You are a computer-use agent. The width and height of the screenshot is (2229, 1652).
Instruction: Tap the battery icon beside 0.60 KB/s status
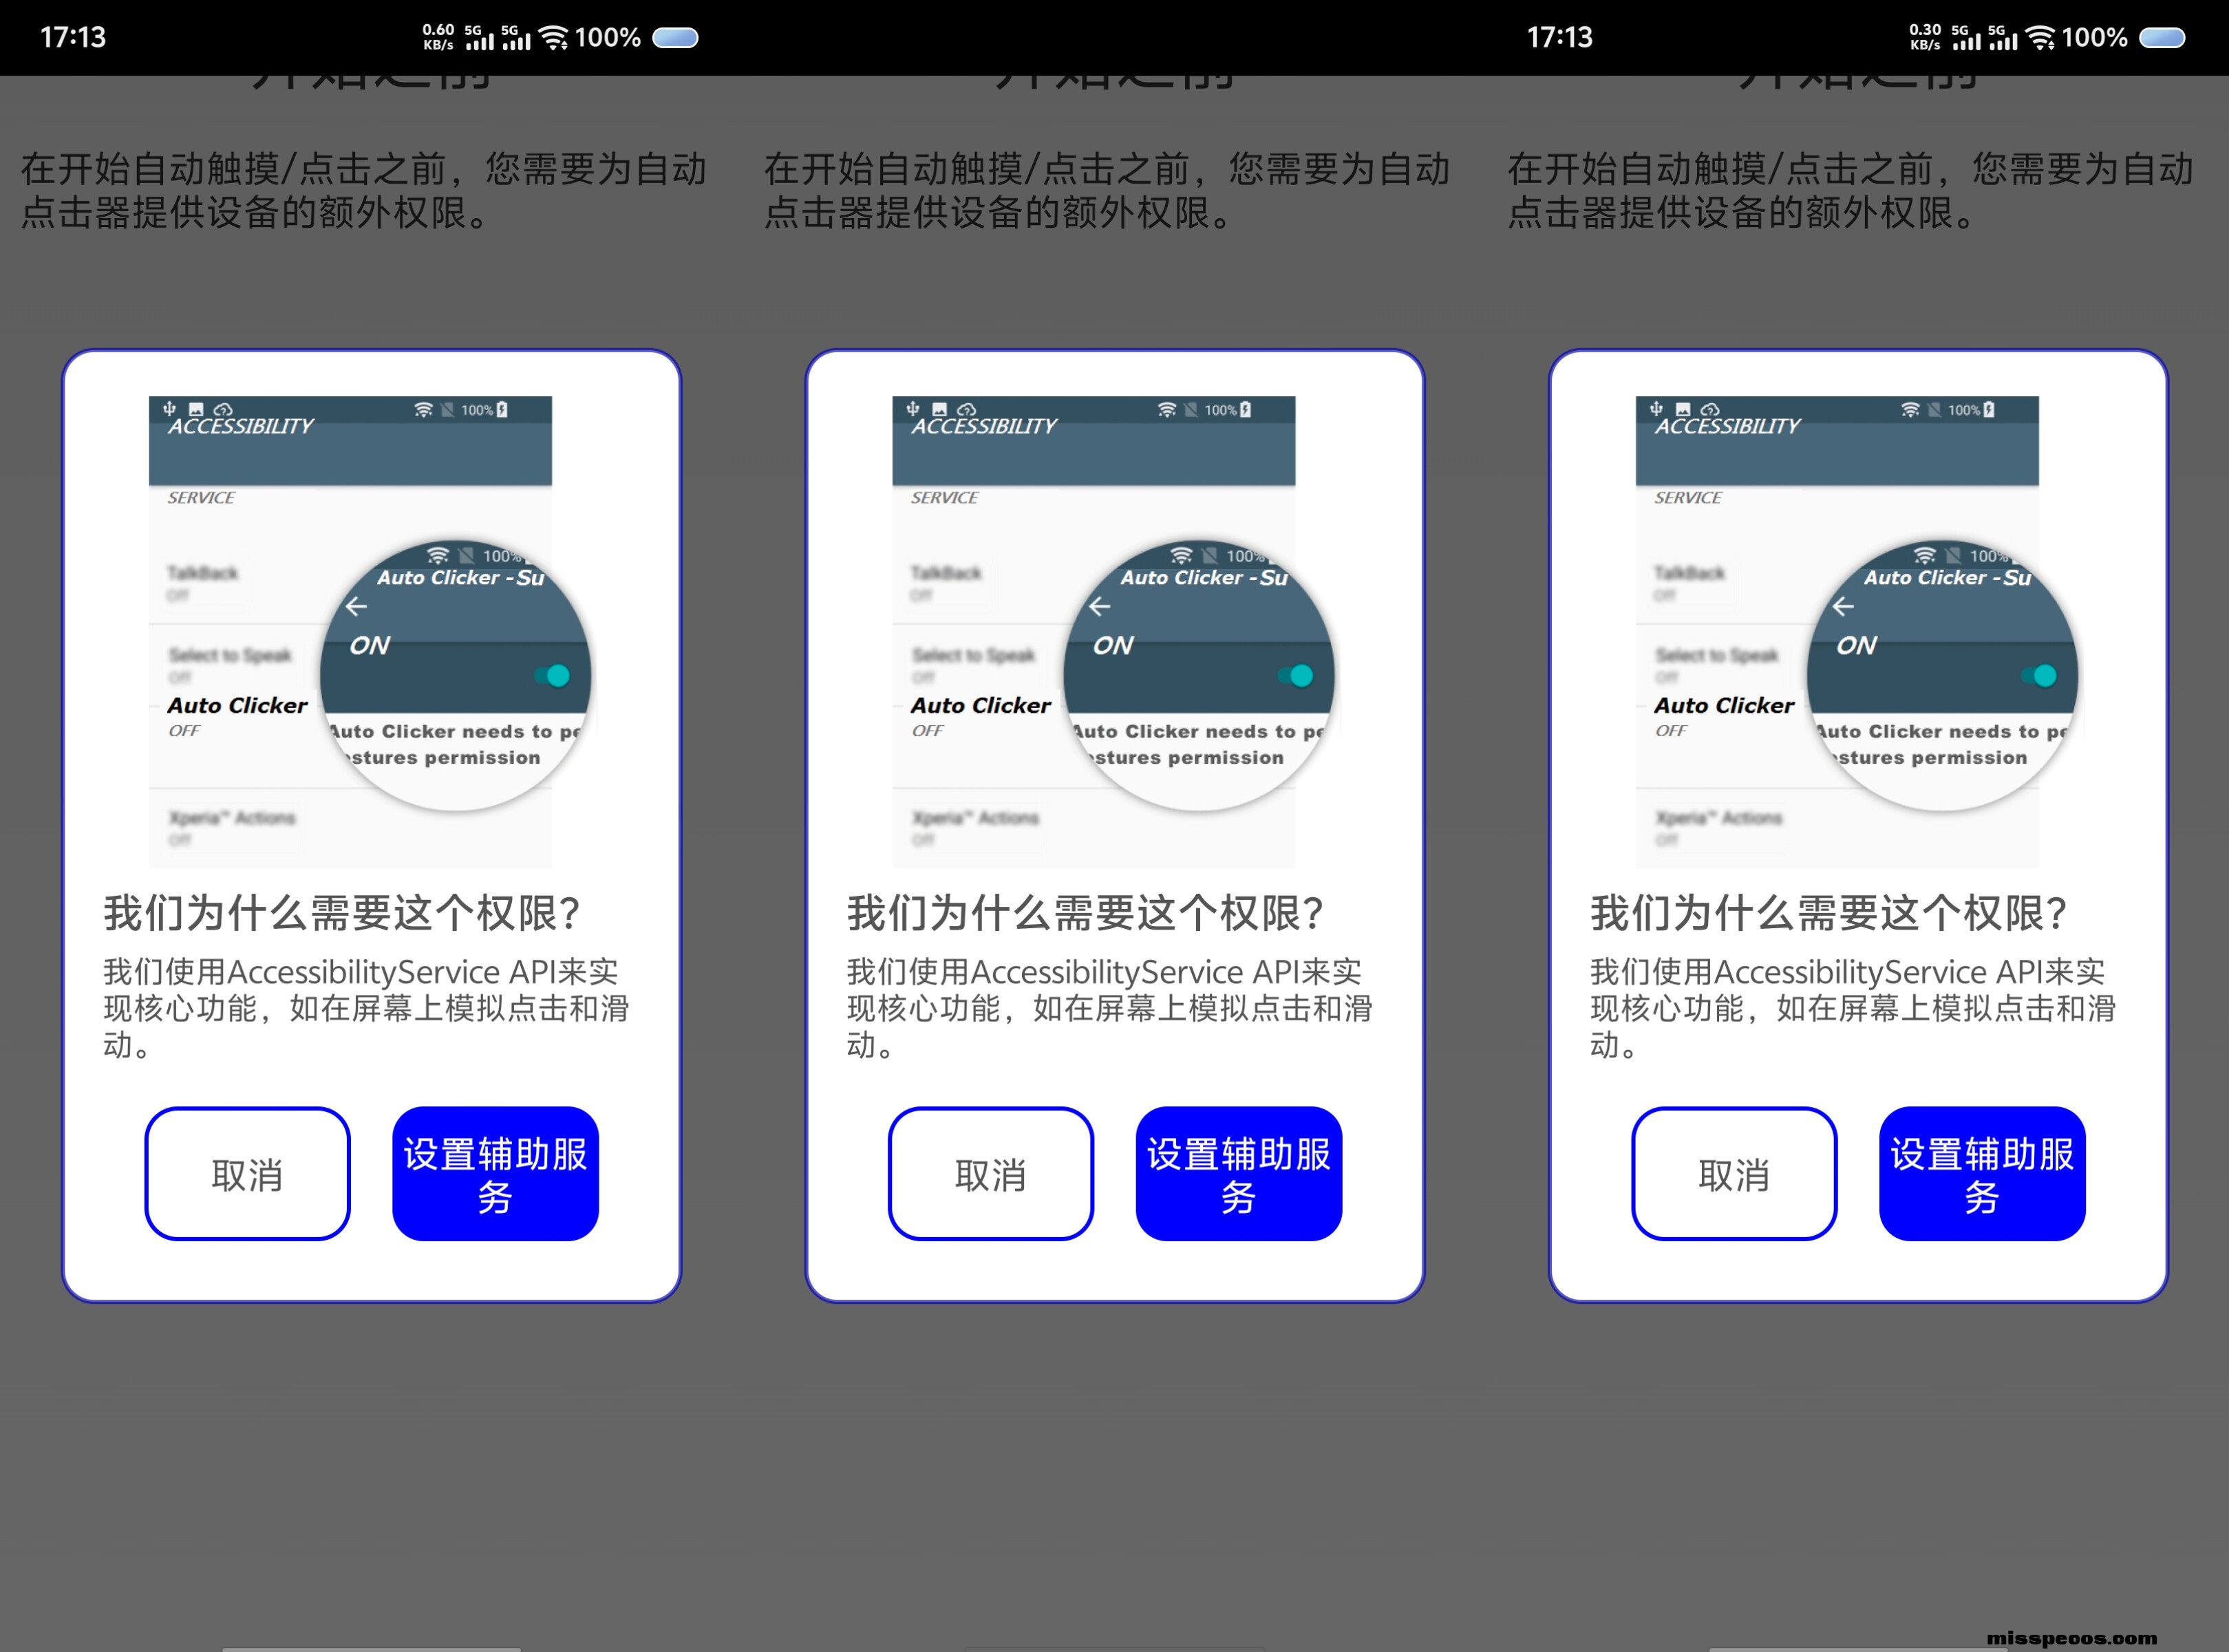[675, 38]
